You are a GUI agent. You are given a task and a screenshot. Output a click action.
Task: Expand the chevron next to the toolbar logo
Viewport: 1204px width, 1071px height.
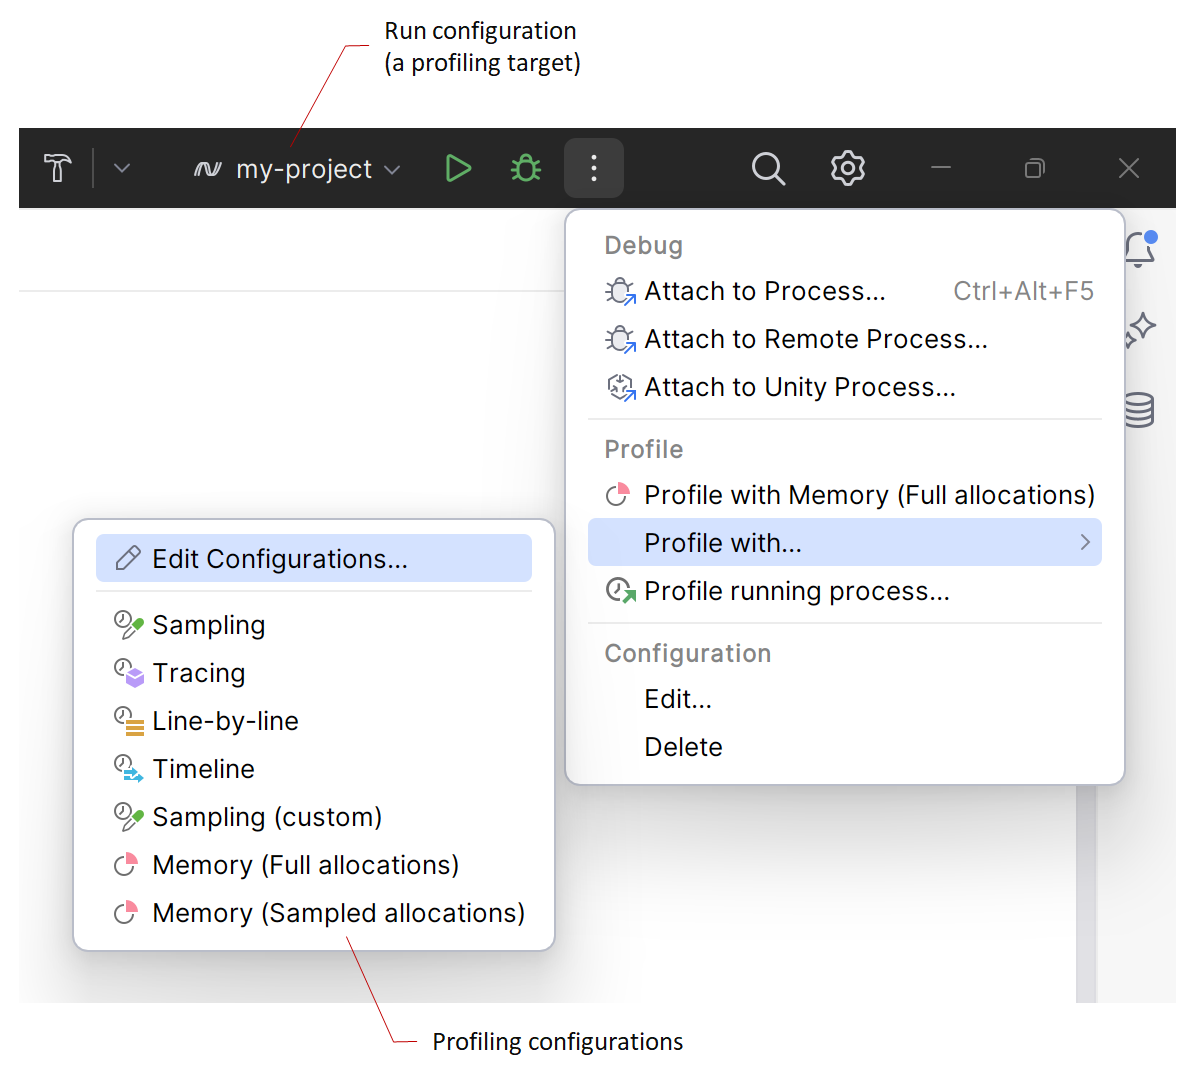pyautogui.click(x=121, y=168)
